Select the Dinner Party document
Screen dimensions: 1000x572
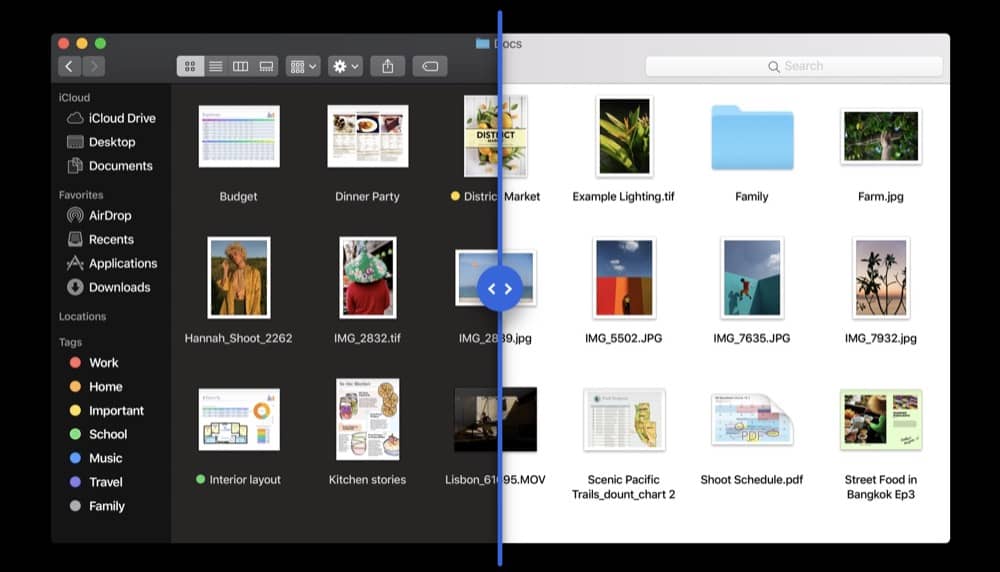pyautogui.click(x=367, y=136)
